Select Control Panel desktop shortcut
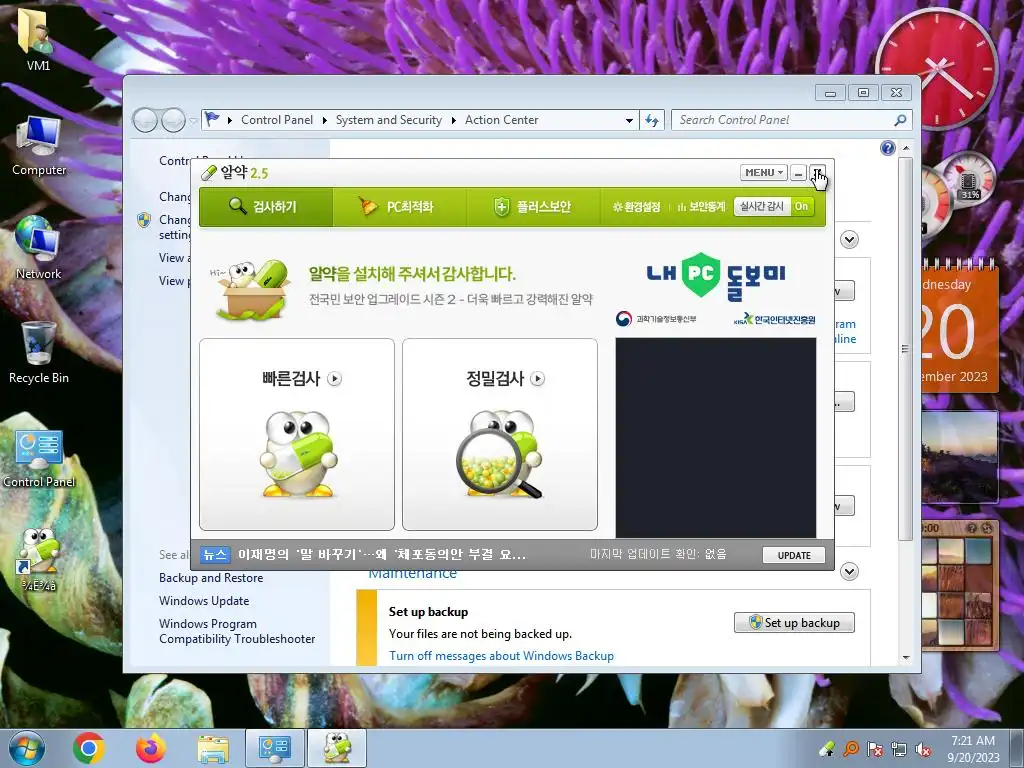1024x768 pixels. (39, 458)
